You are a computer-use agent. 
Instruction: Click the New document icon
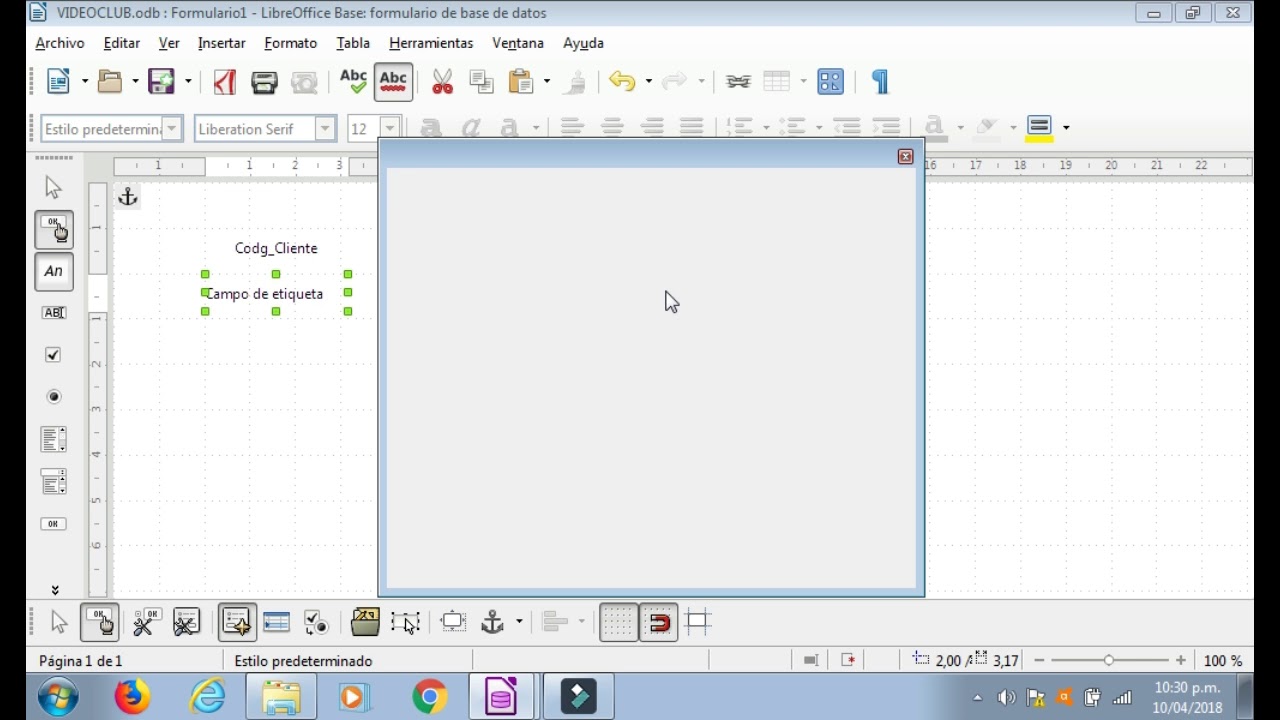pos(59,82)
